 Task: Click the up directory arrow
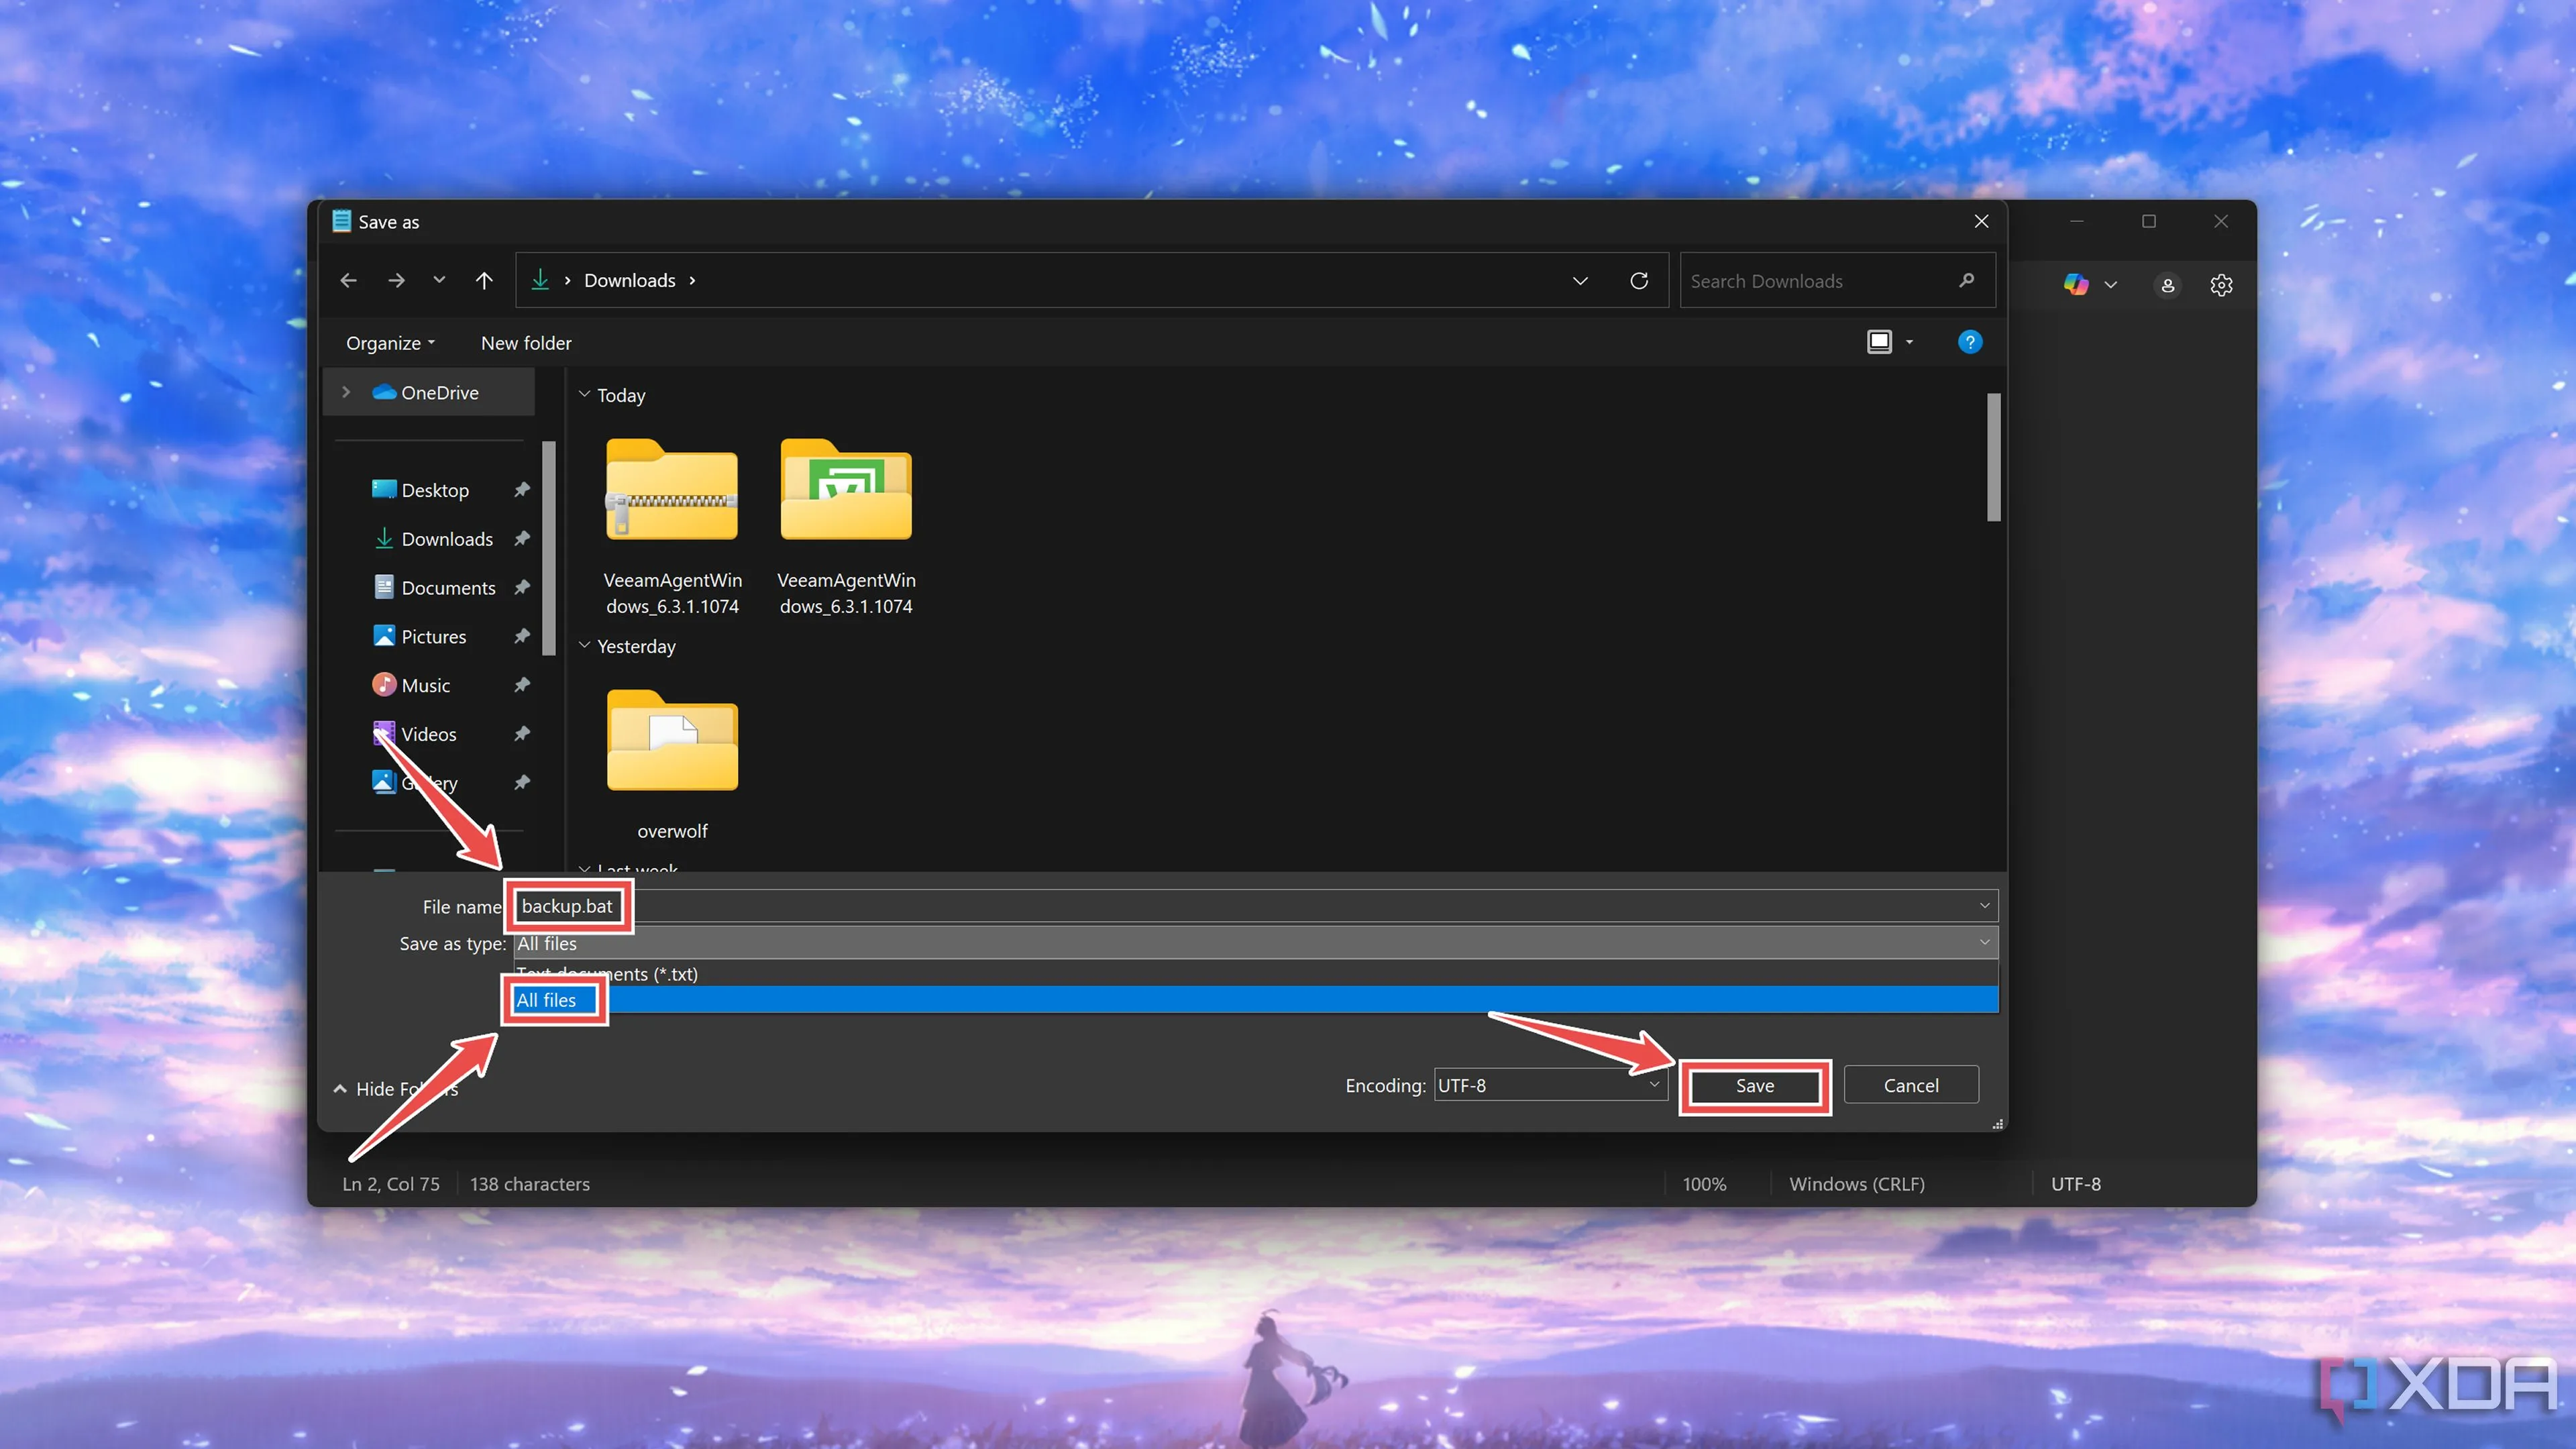pos(484,280)
